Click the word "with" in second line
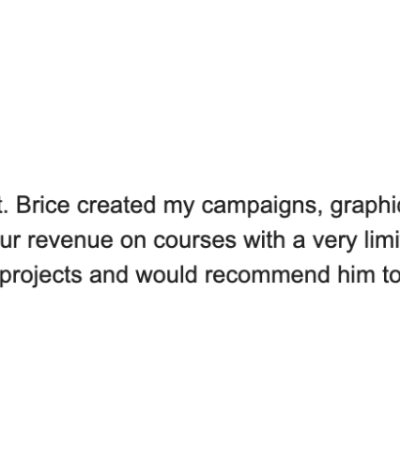 click(264, 239)
